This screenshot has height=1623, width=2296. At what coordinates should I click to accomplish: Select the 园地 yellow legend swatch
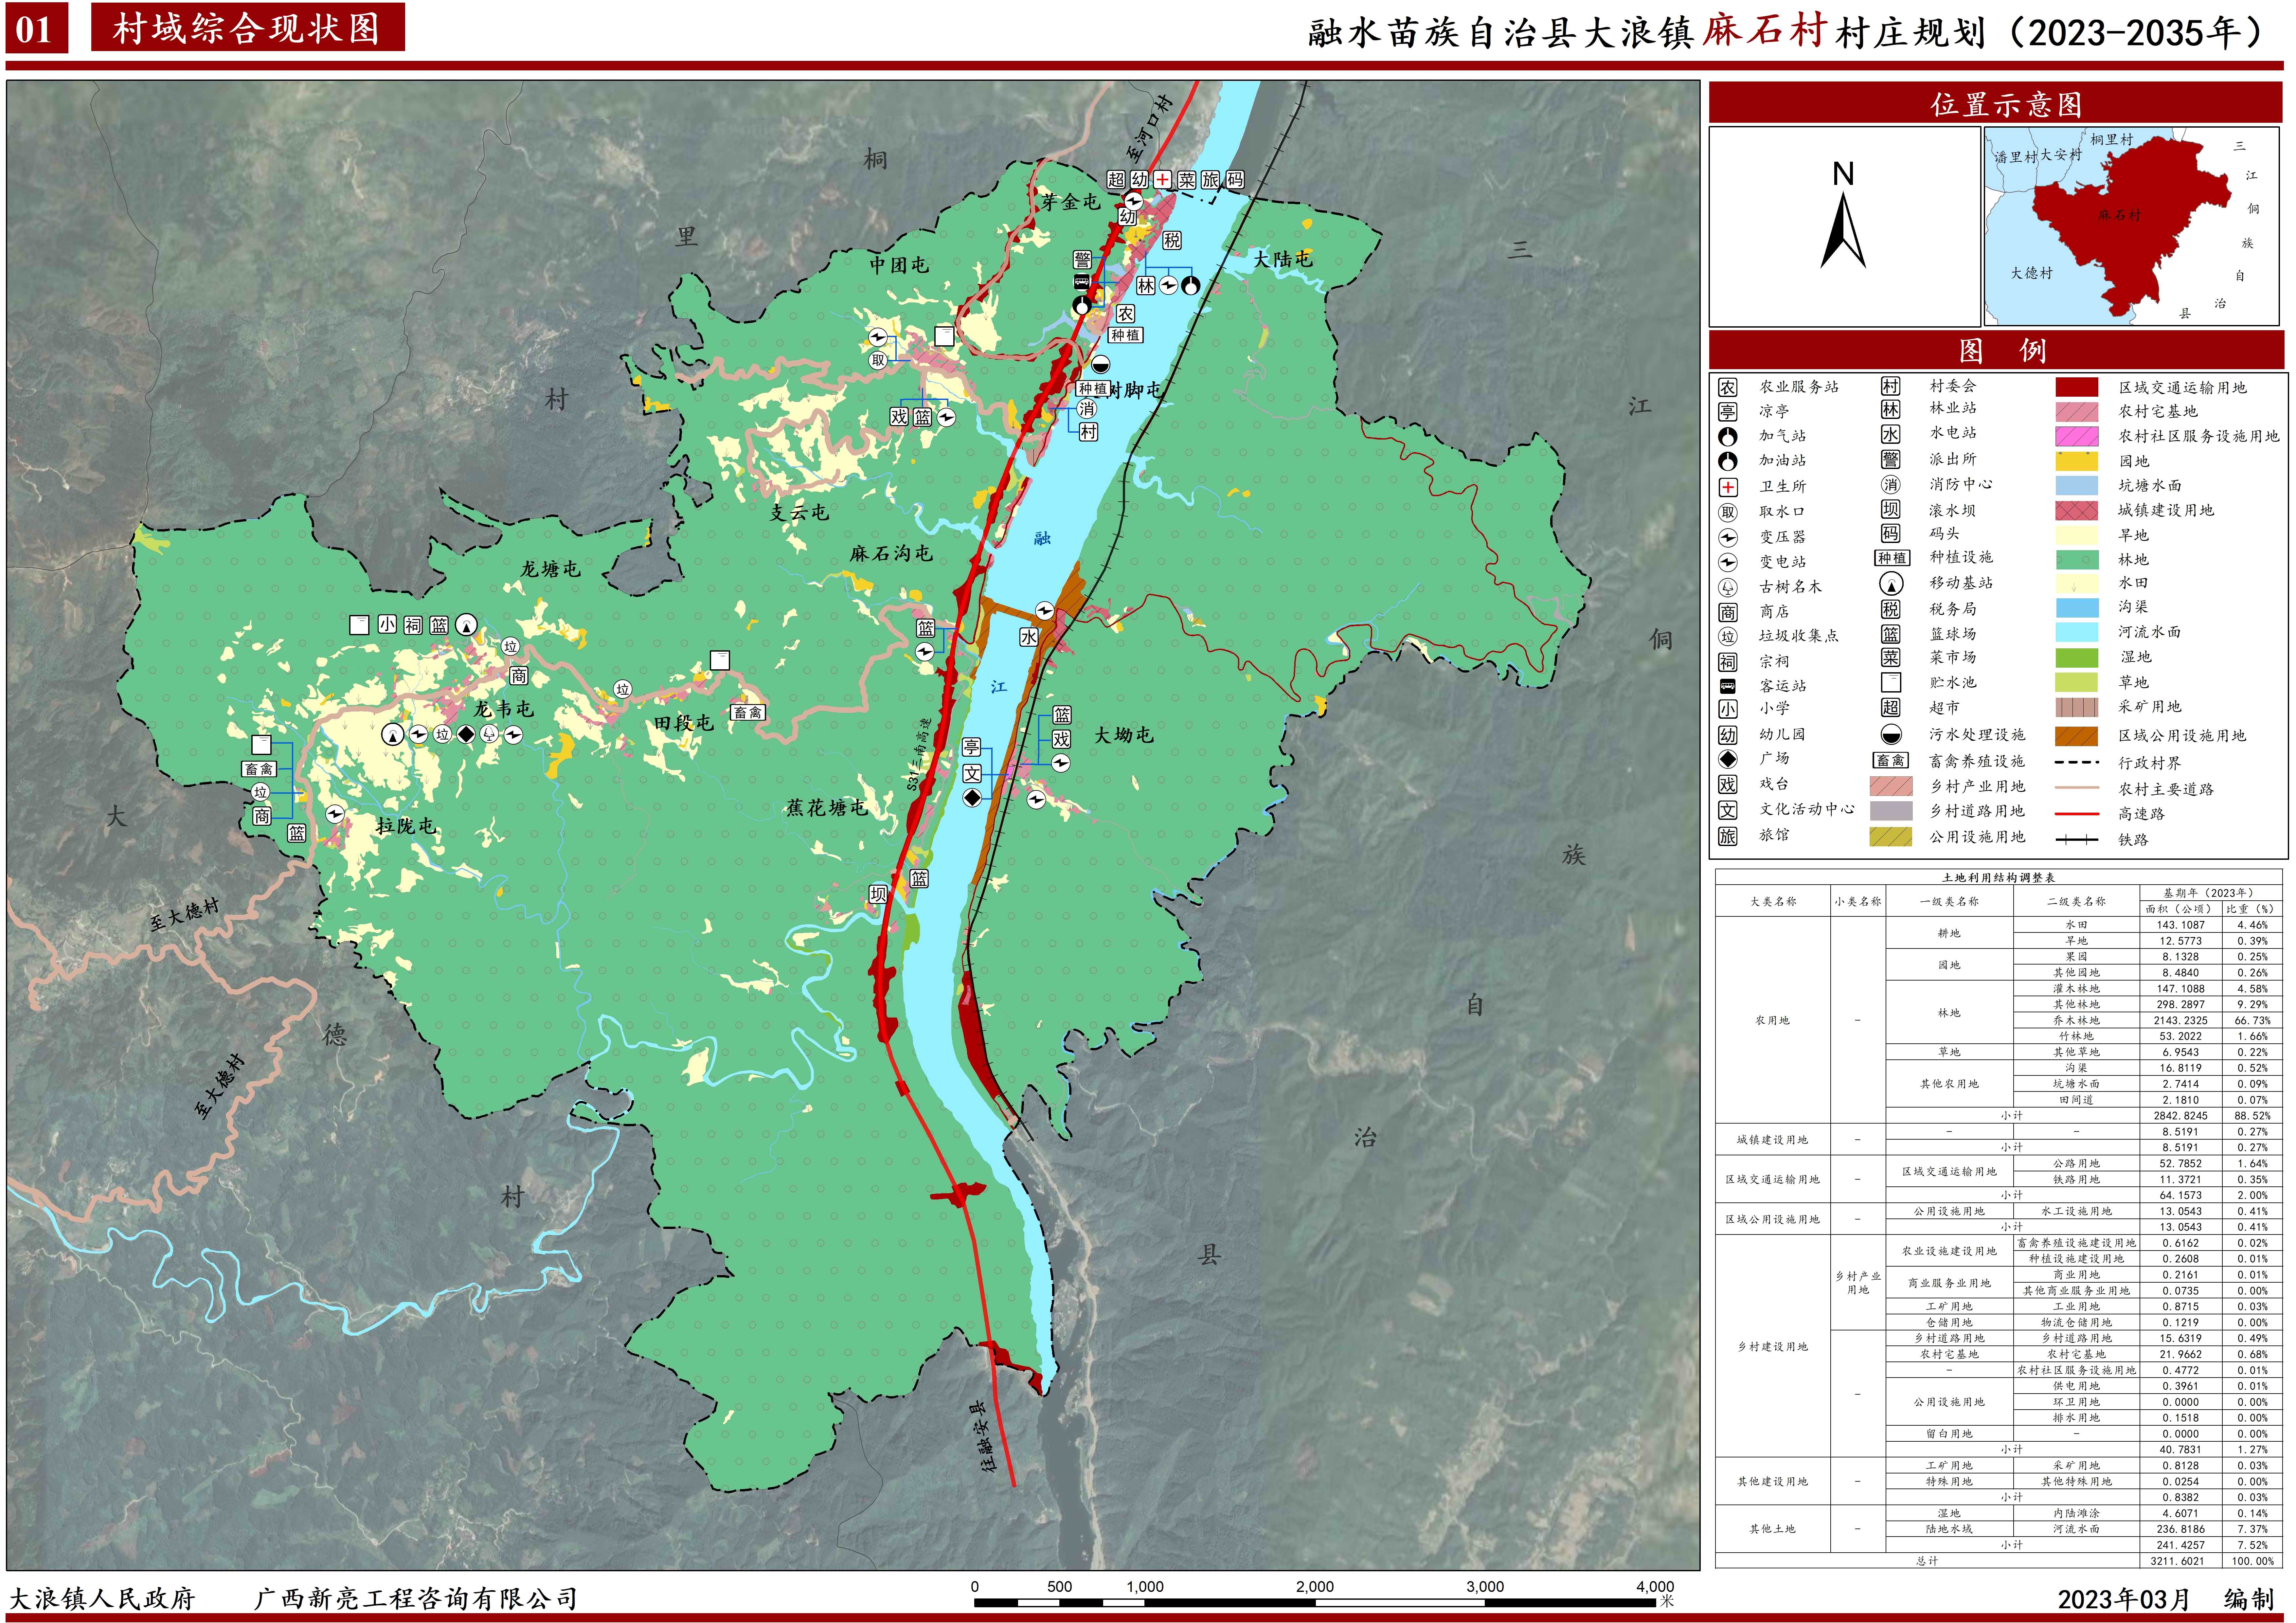tap(2077, 461)
